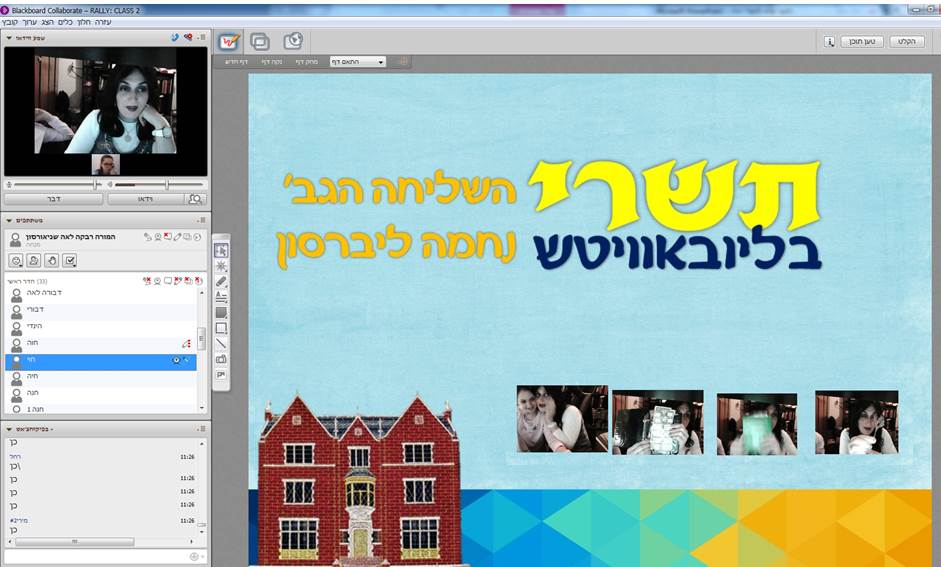Select the whiteboard line tool

[221, 344]
